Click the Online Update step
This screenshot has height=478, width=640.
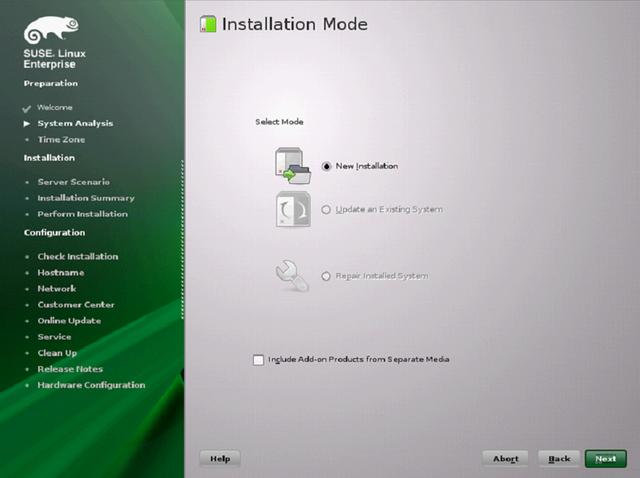(69, 321)
